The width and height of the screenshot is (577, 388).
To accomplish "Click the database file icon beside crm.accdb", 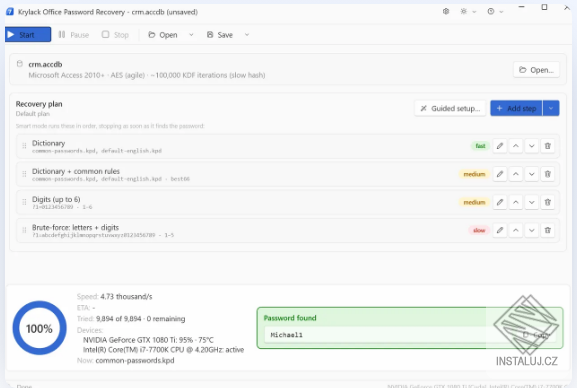I will [20, 64].
